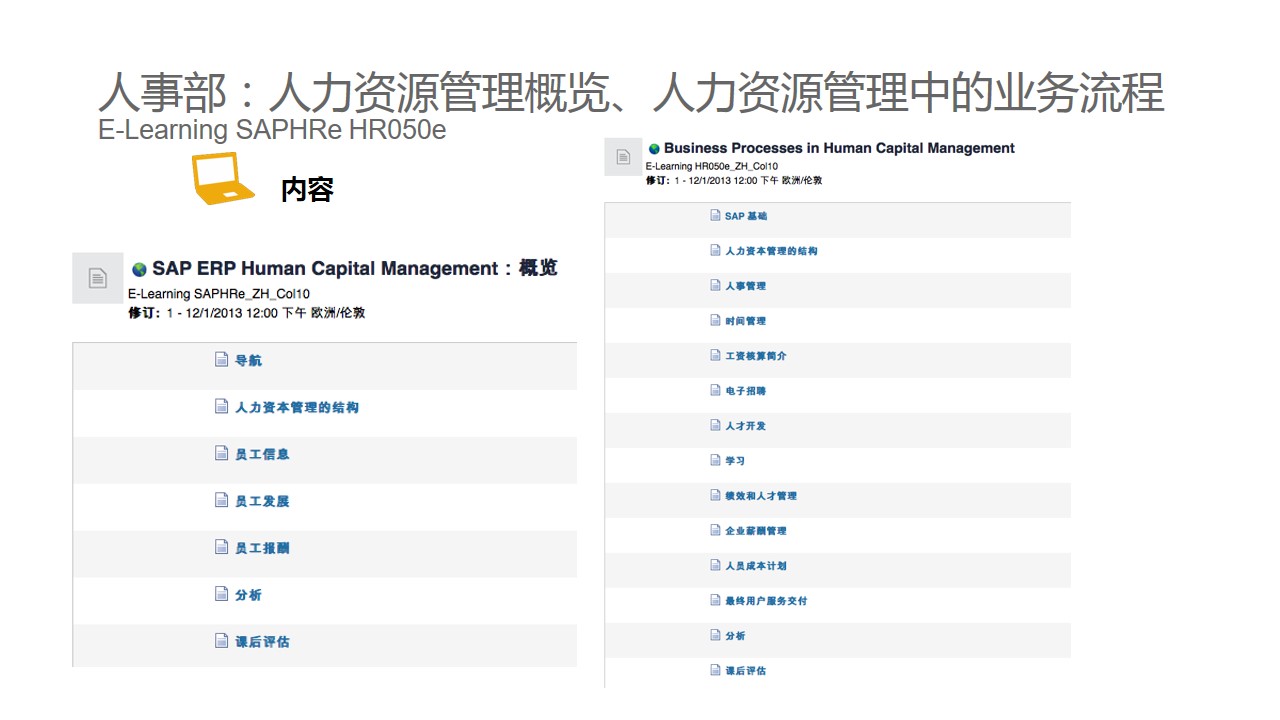Open the 最终用户服务交付 lesson link

(766, 601)
